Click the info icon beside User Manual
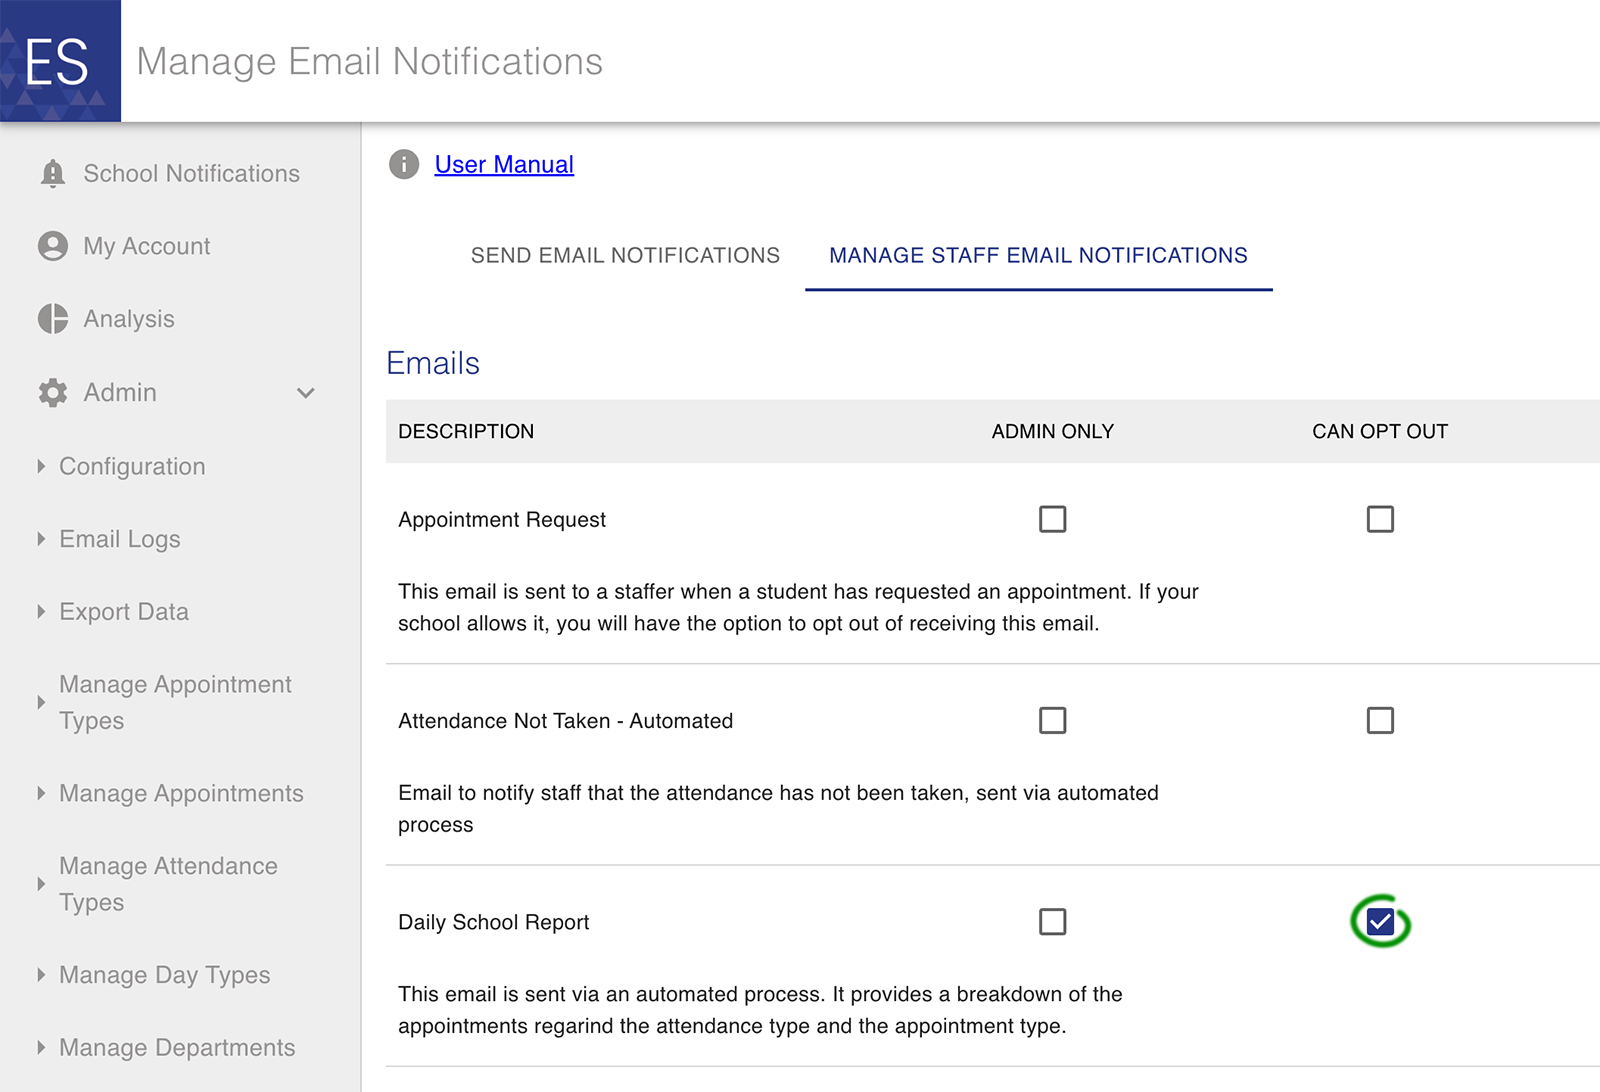Viewport: 1600px width, 1092px height. pos(404,164)
